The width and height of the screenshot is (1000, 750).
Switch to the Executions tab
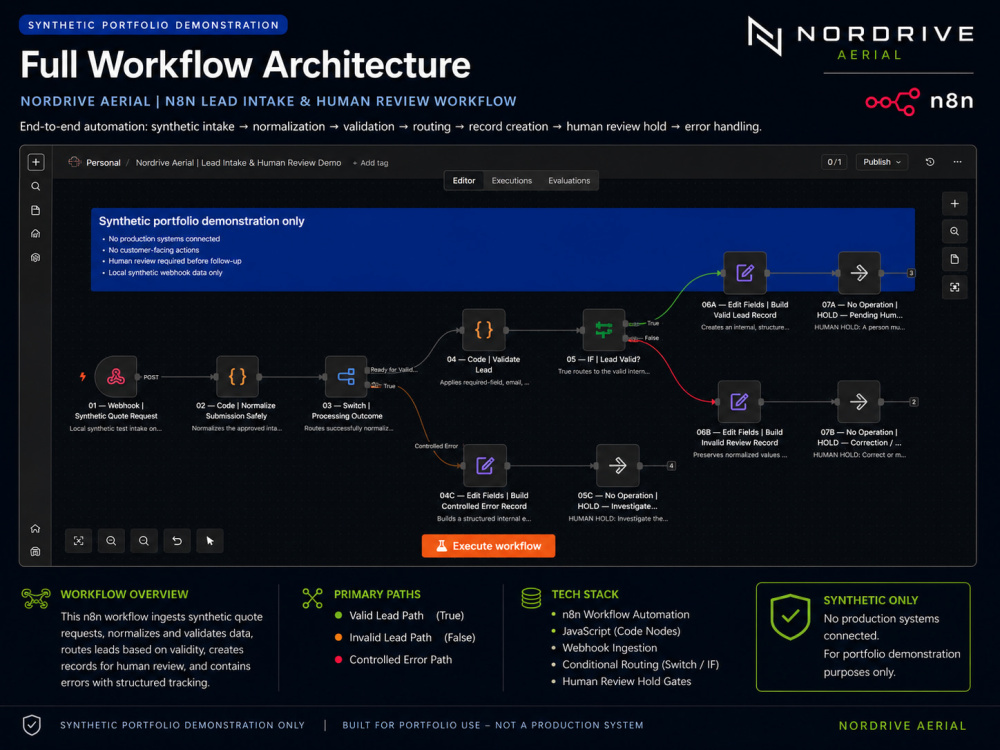tap(511, 180)
